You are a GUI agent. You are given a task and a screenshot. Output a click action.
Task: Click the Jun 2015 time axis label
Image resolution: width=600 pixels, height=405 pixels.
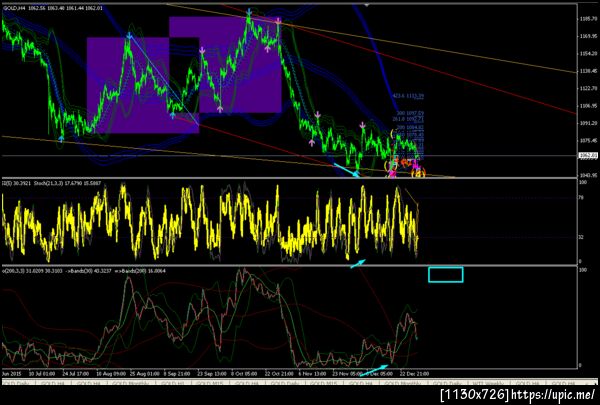[x=12, y=373]
